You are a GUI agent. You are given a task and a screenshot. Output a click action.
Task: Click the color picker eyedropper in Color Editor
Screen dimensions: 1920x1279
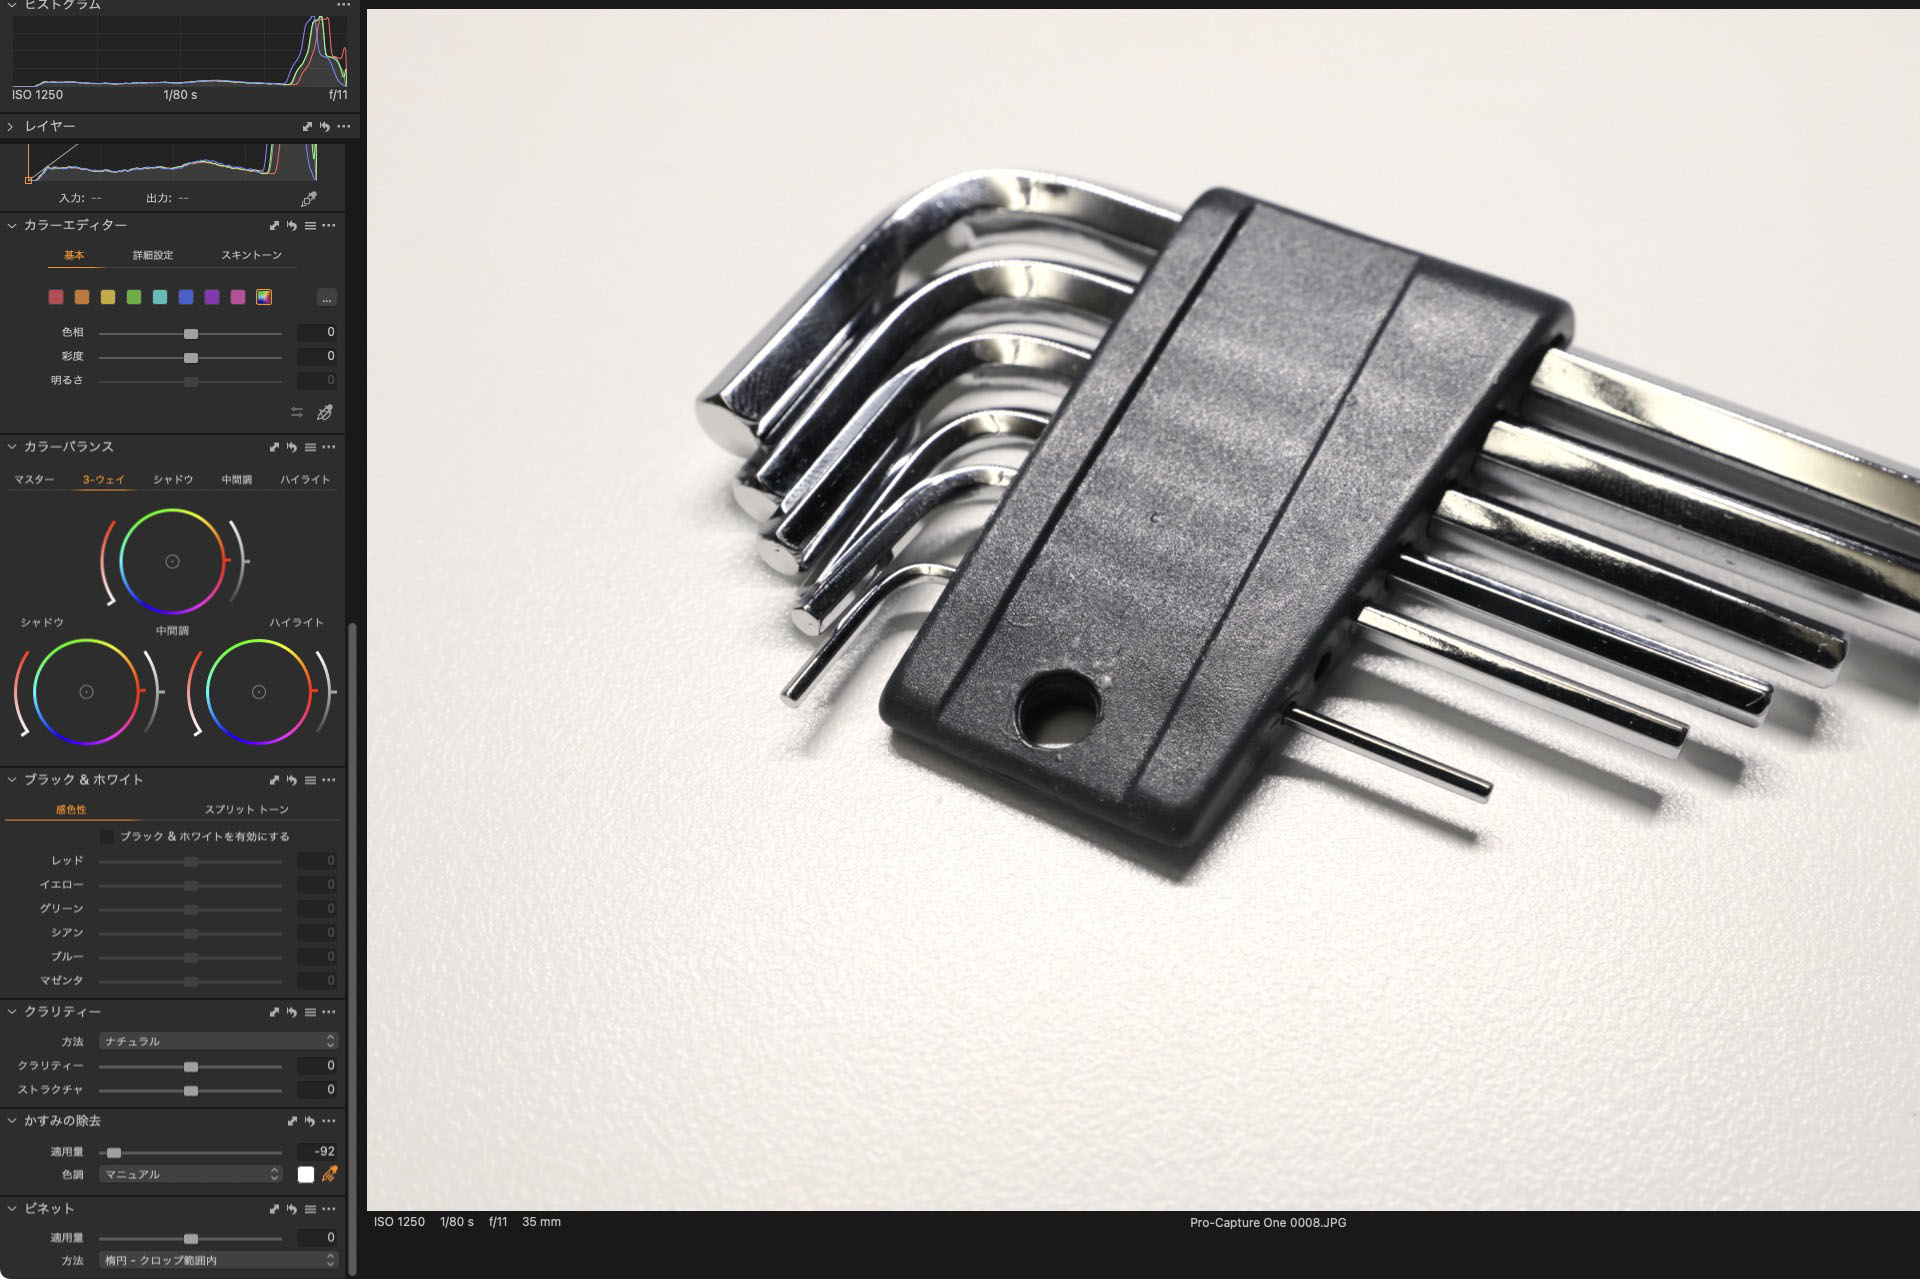pos(325,413)
